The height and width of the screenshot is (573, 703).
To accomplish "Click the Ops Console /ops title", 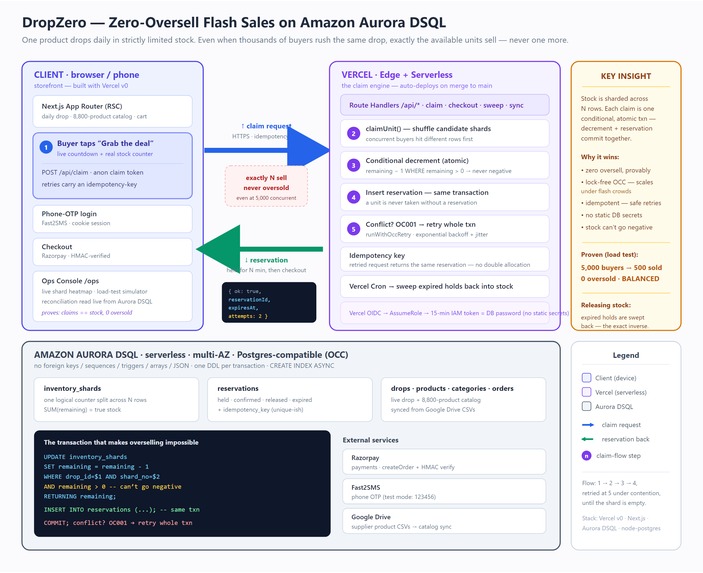I will [70, 281].
